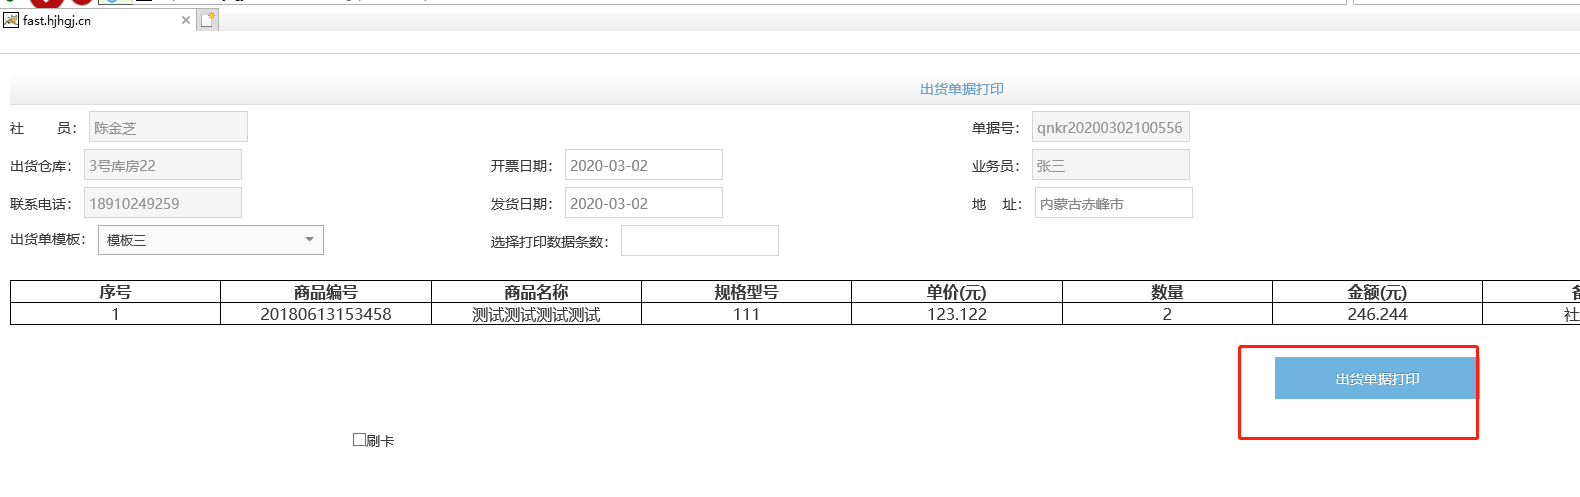The width and height of the screenshot is (1580, 497).
Task: Click the 单价(元) column header
Action: [x=957, y=292]
